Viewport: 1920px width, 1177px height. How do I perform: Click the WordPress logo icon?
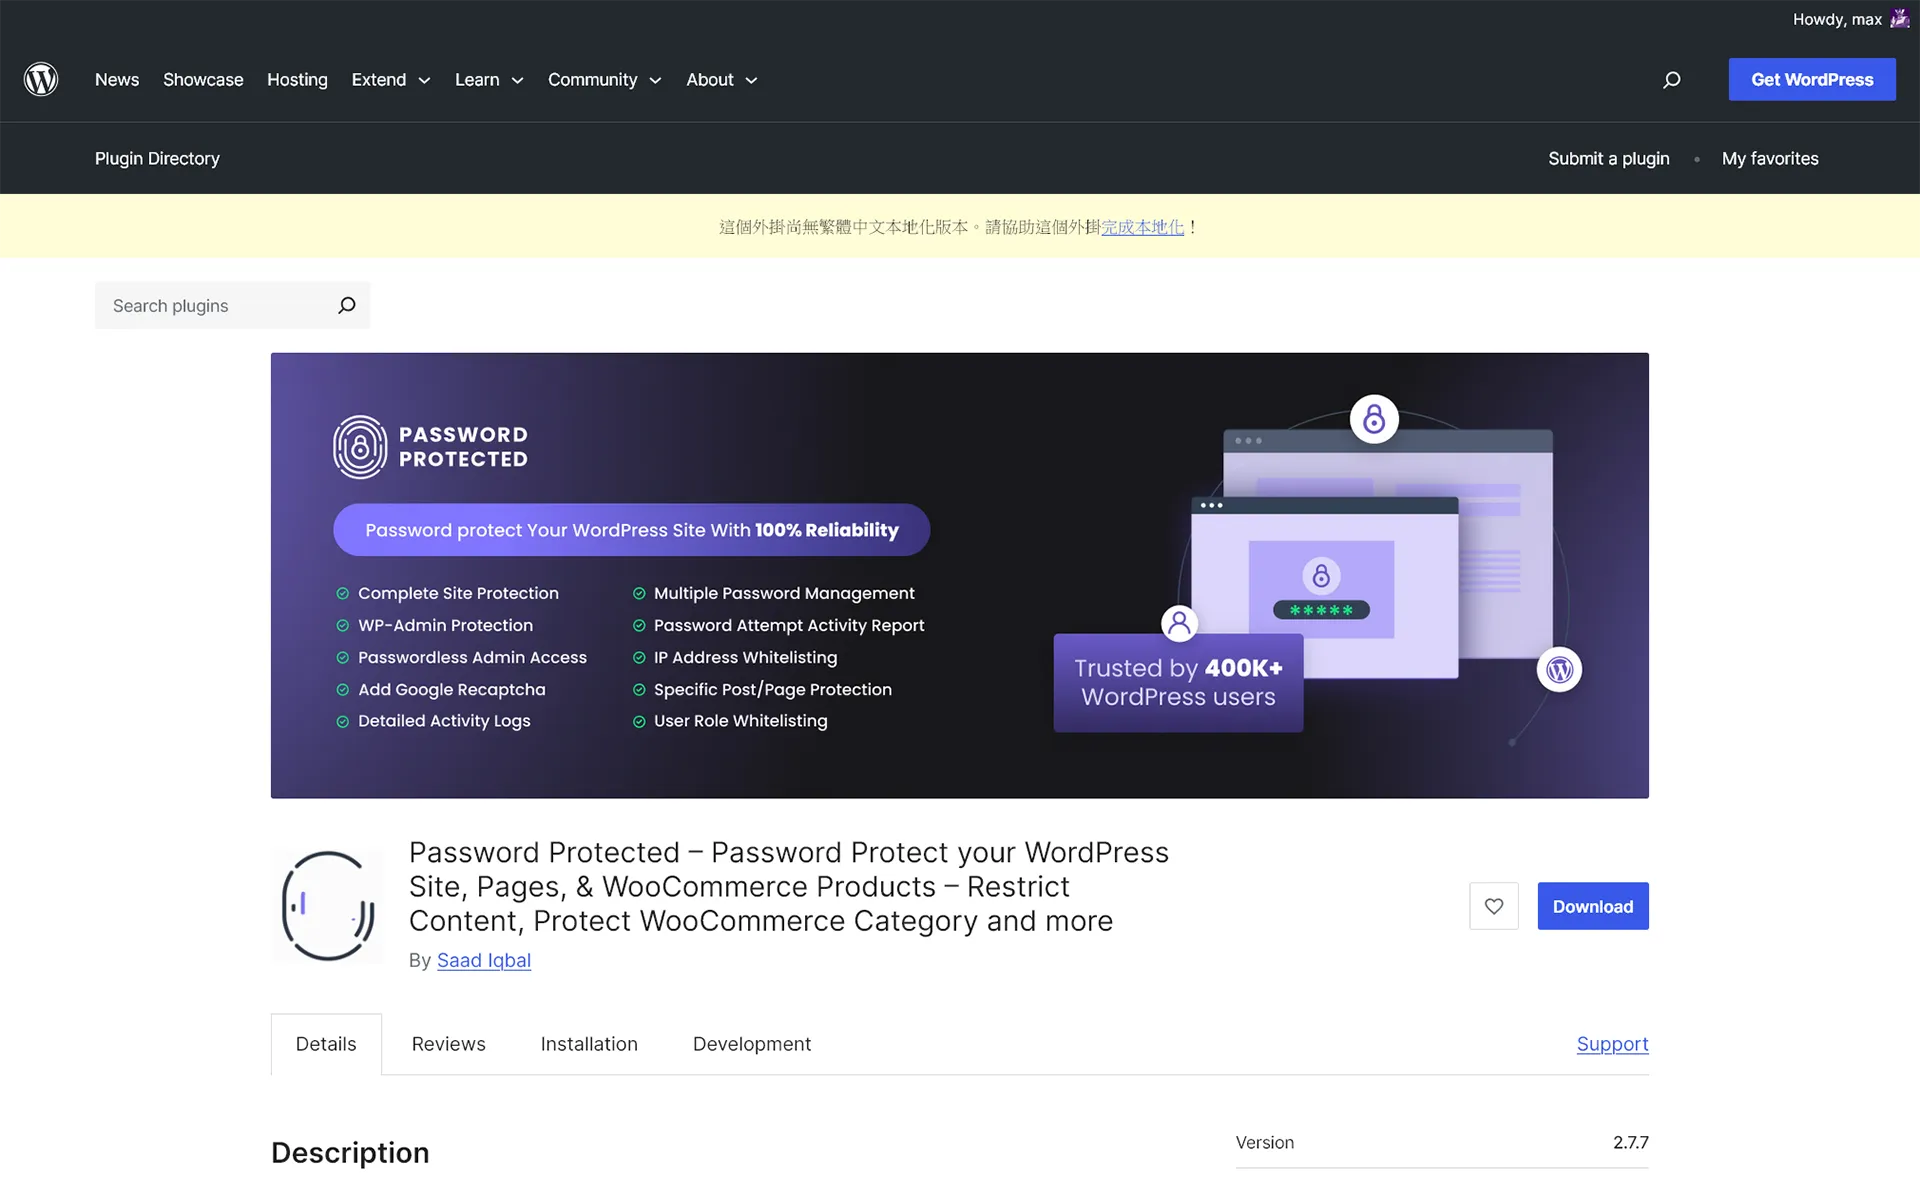point(41,79)
